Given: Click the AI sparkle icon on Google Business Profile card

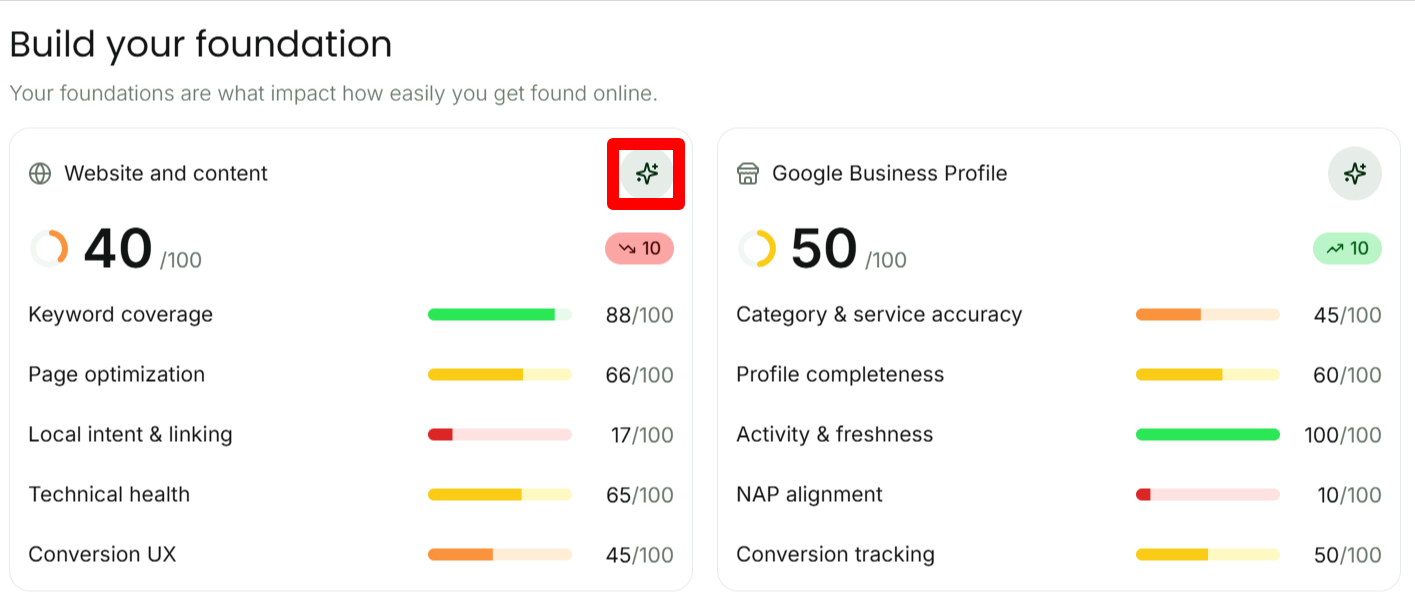Looking at the screenshot, I should 1354,174.
